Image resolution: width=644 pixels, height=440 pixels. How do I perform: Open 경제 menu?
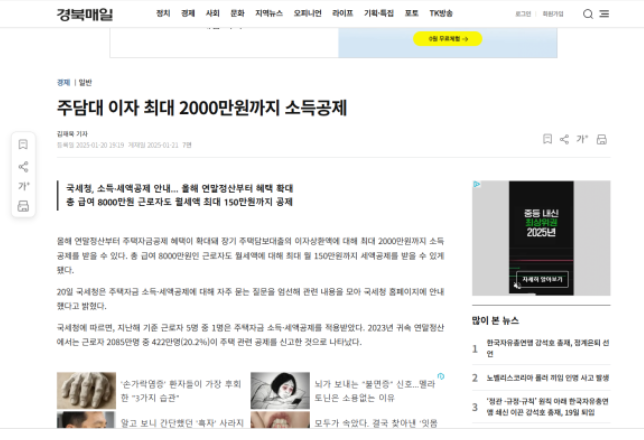(x=188, y=14)
